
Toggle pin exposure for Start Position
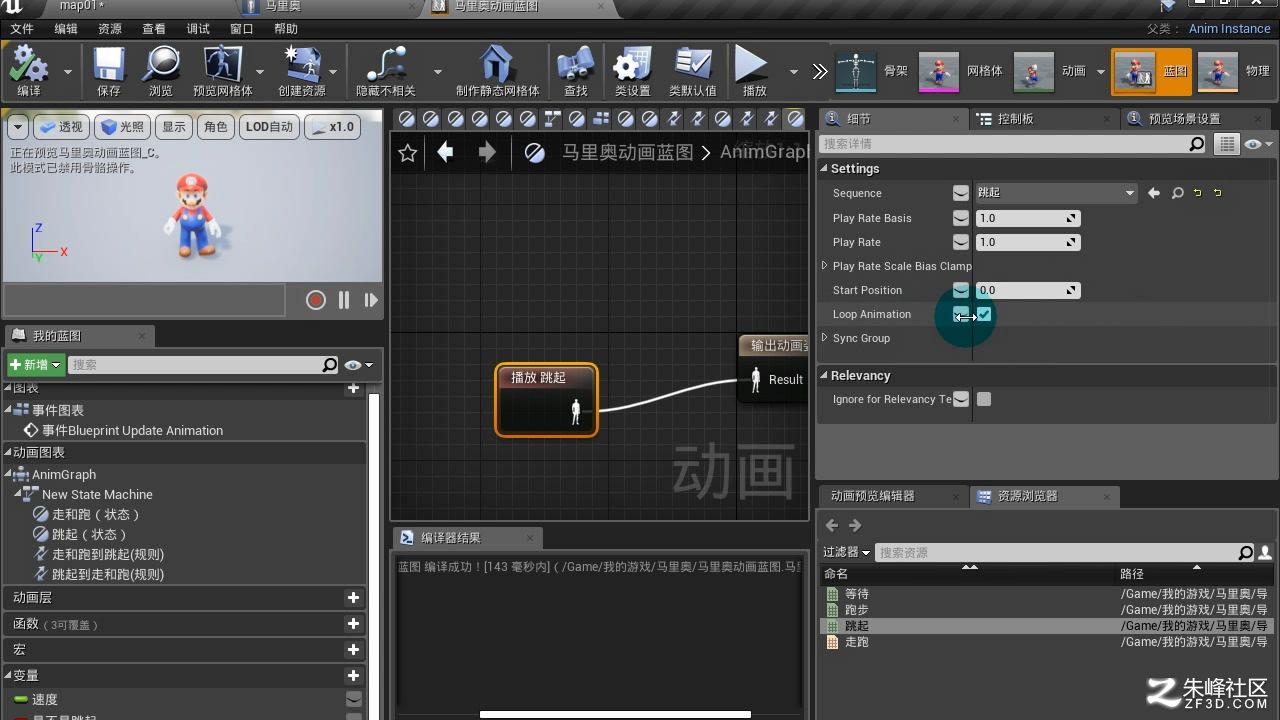click(x=960, y=290)
